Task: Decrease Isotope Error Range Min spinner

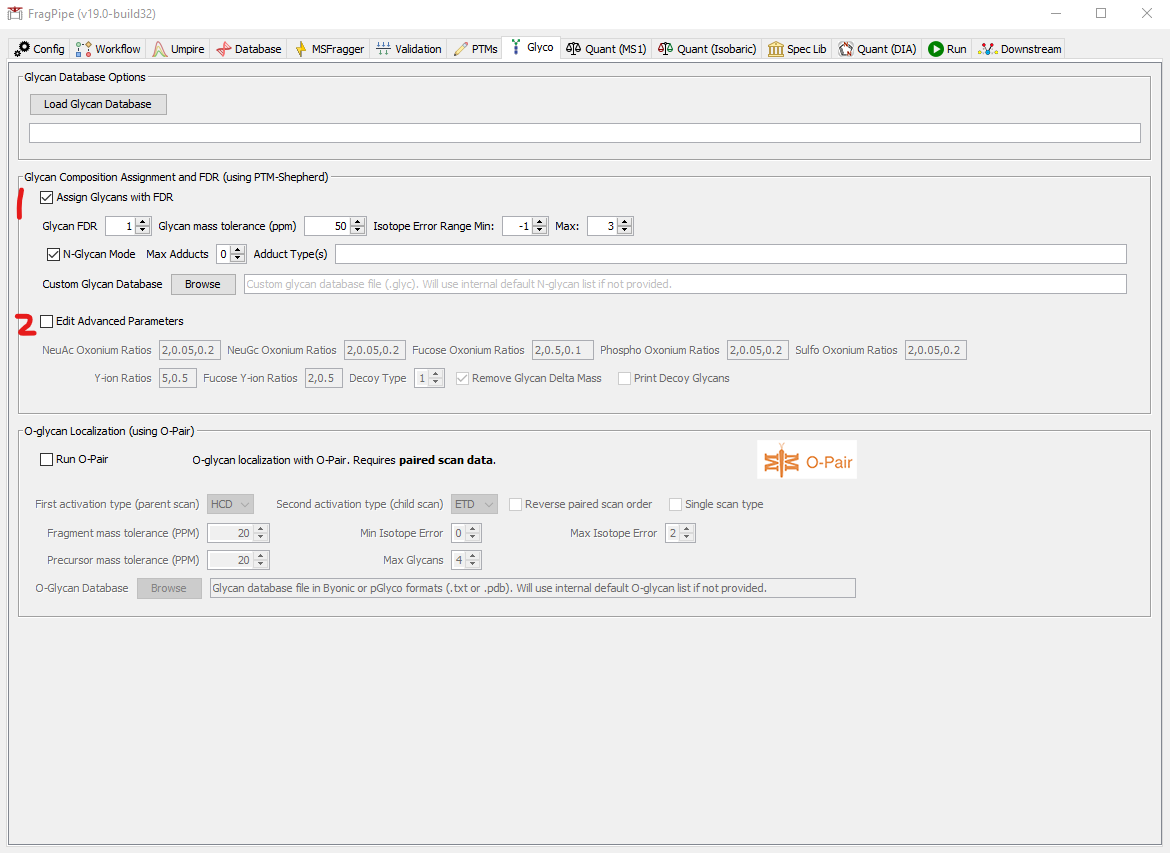Action: click(540, 231)
